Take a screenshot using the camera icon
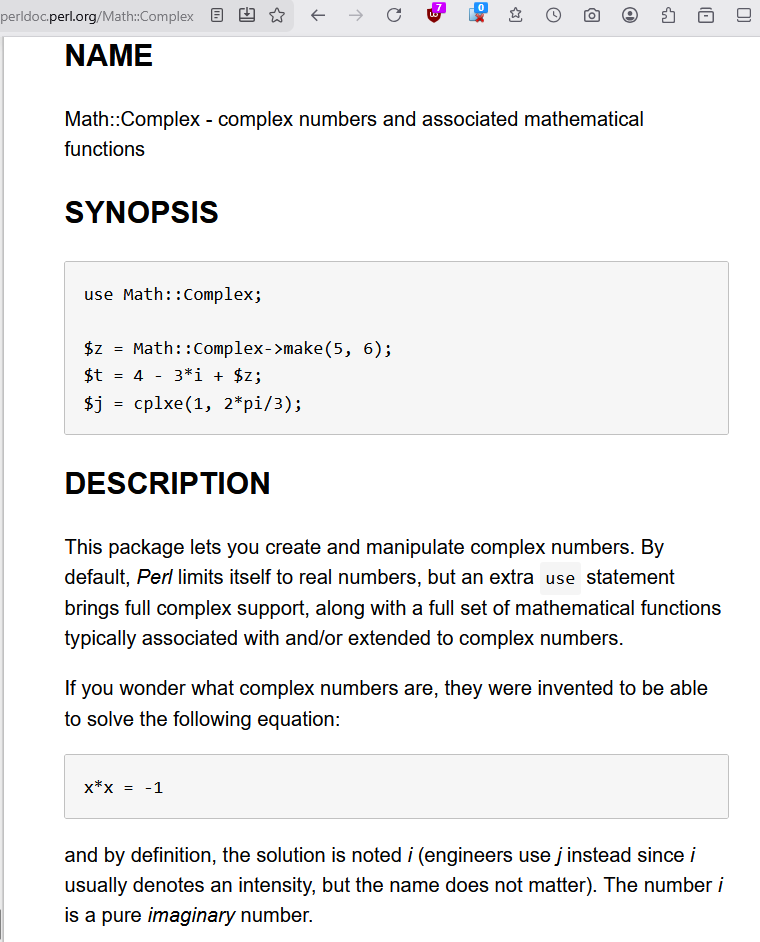 pos(591,16)
